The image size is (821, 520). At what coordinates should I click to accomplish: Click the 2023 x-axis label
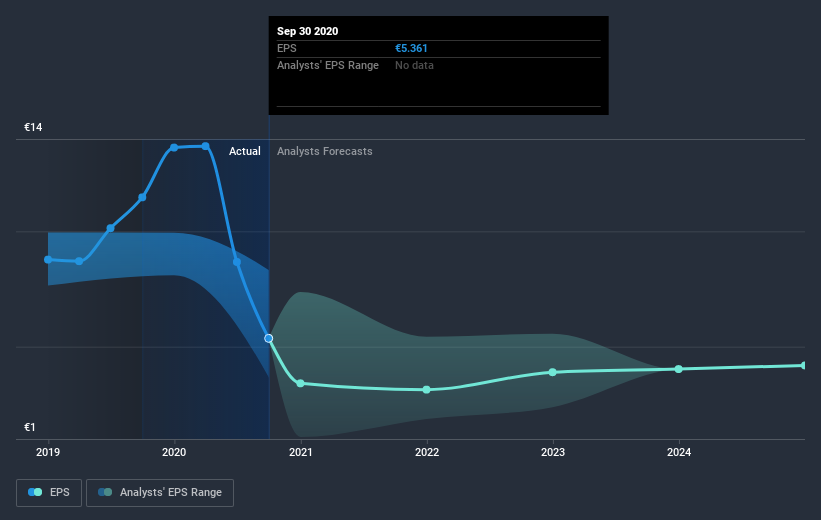coord(552,452)
